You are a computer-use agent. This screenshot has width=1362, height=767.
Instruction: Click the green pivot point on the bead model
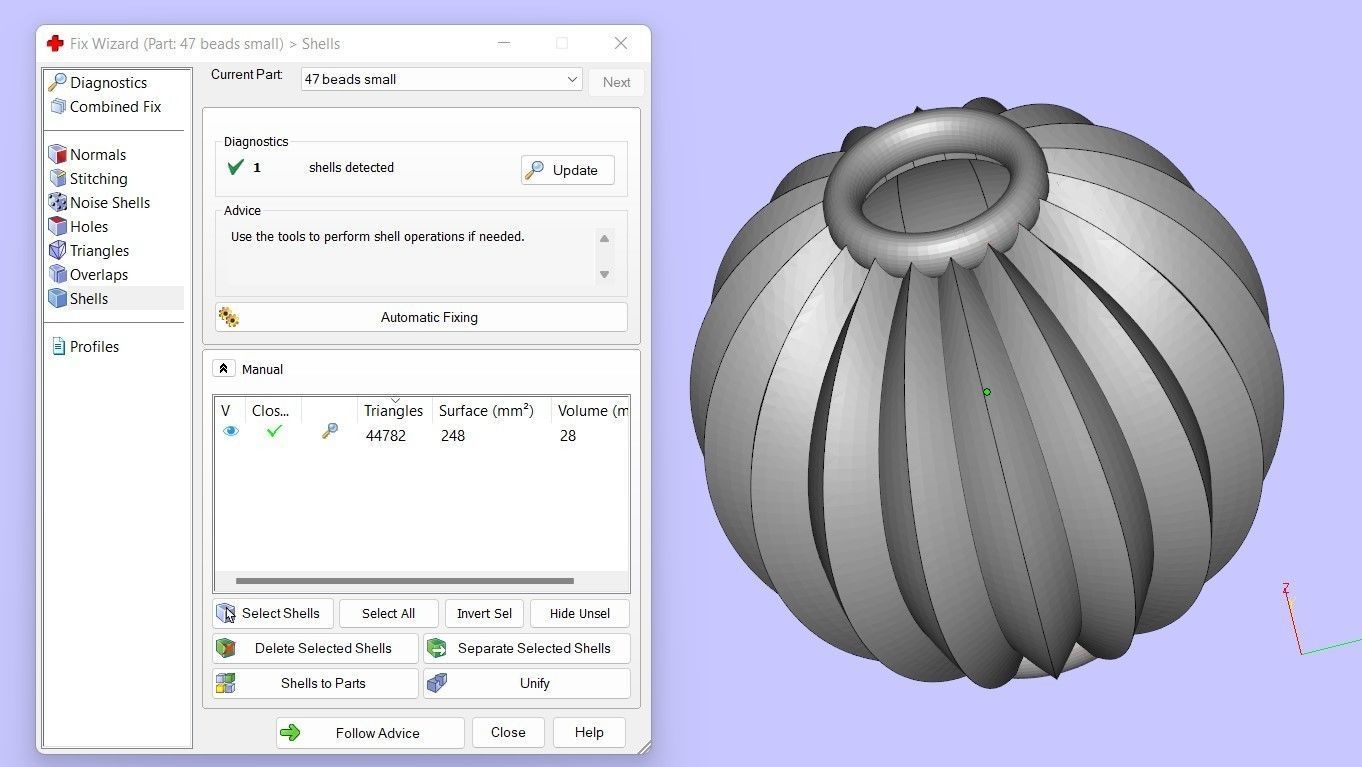[987, 392]
